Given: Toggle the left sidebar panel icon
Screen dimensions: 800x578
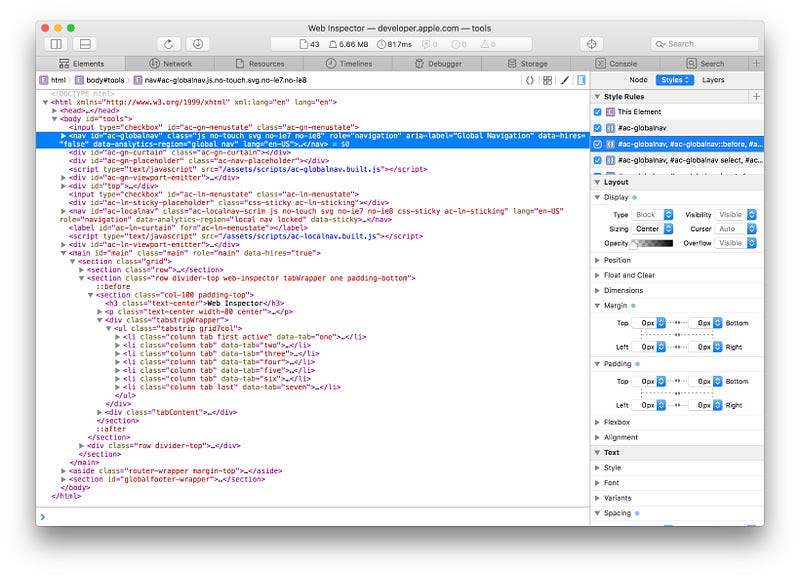Looking at the screenshot, I should pyautogui.click(x=56, y=44).
